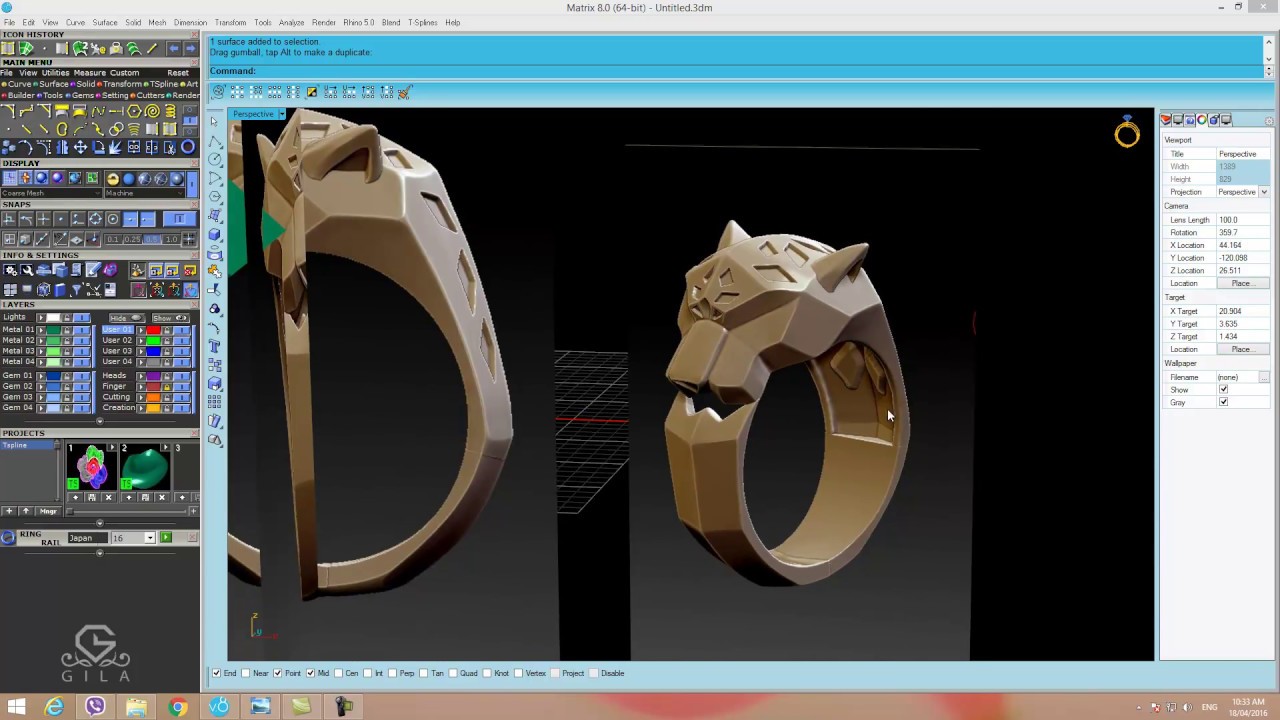Open the ring size 16 dropdown
1280x720 pixels.
click(150, 538)
